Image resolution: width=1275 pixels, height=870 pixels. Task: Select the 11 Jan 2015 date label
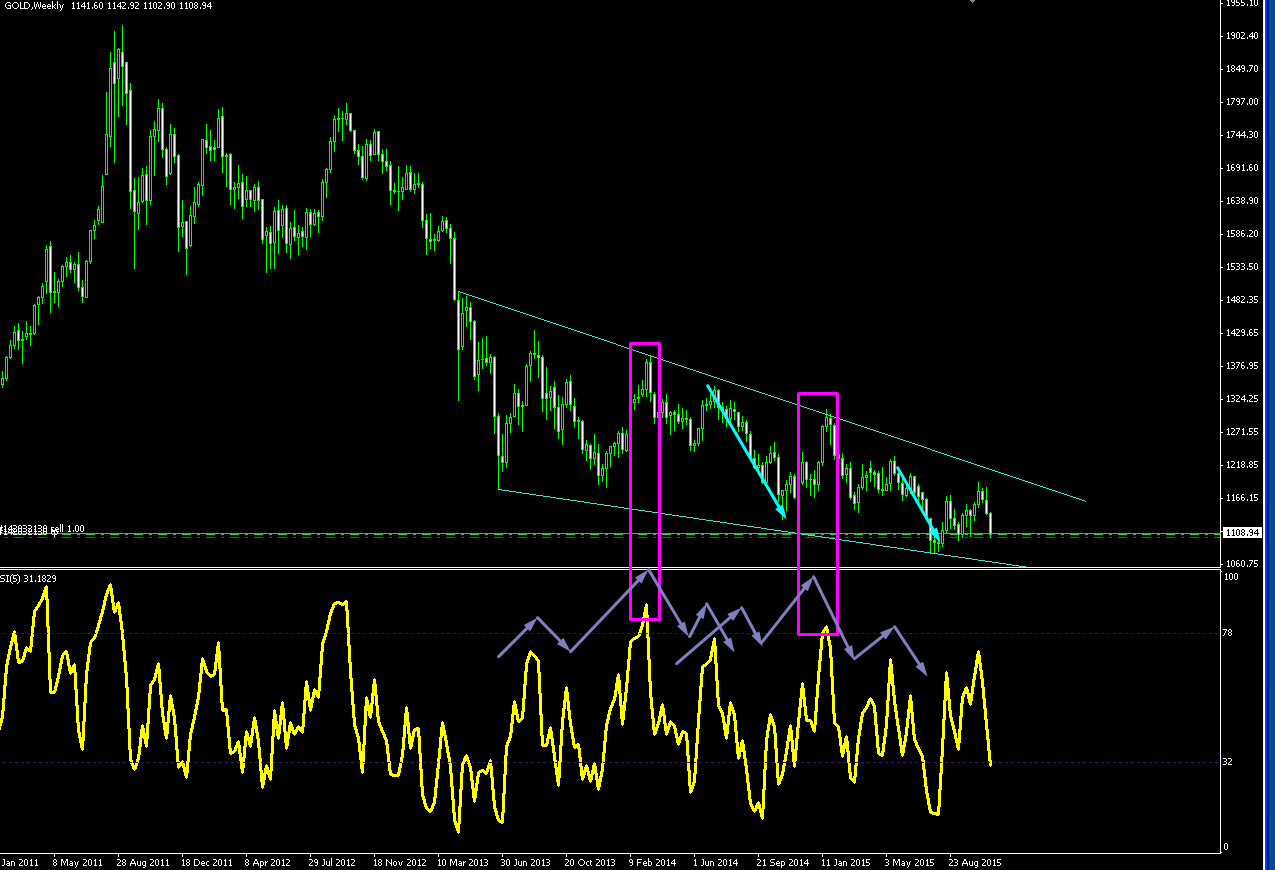click(x=846, y=861)
